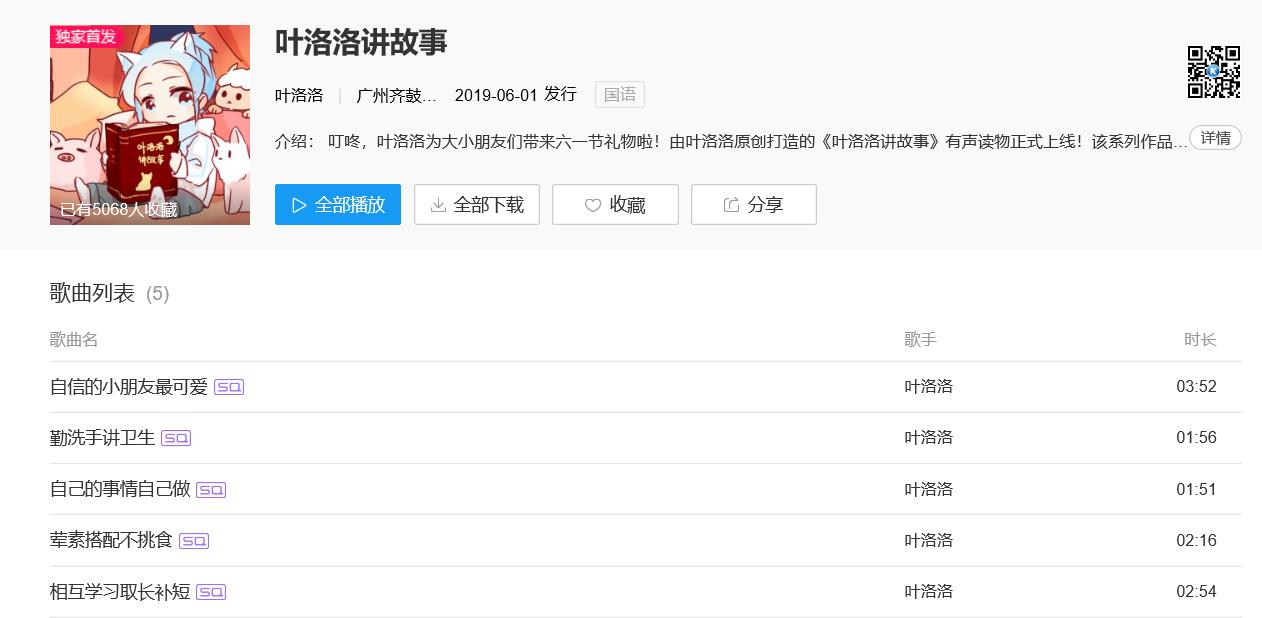1262x618 pixels.
Task: Click SQ badge beside 相互学习取长补短
Action: 211,592
